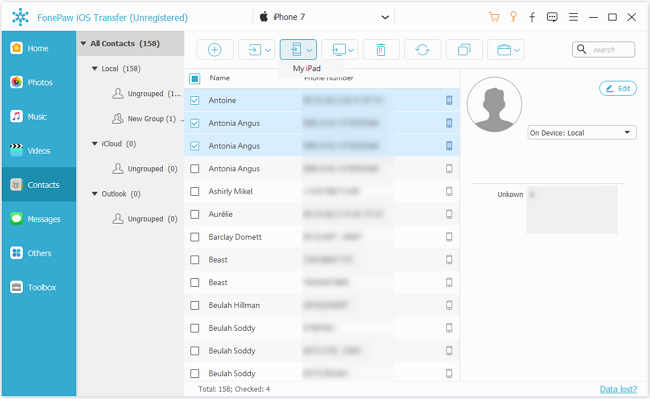Choose My iPad from export menu

[x=307, y=68]
